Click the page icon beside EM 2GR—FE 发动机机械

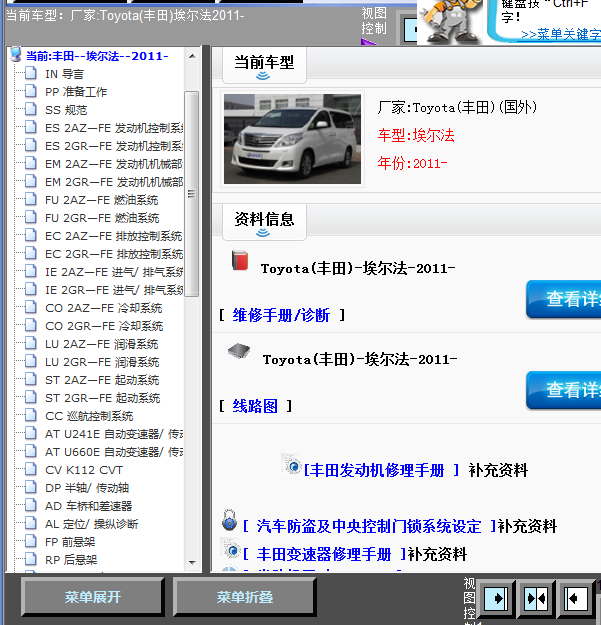click(x=31, y=181)
